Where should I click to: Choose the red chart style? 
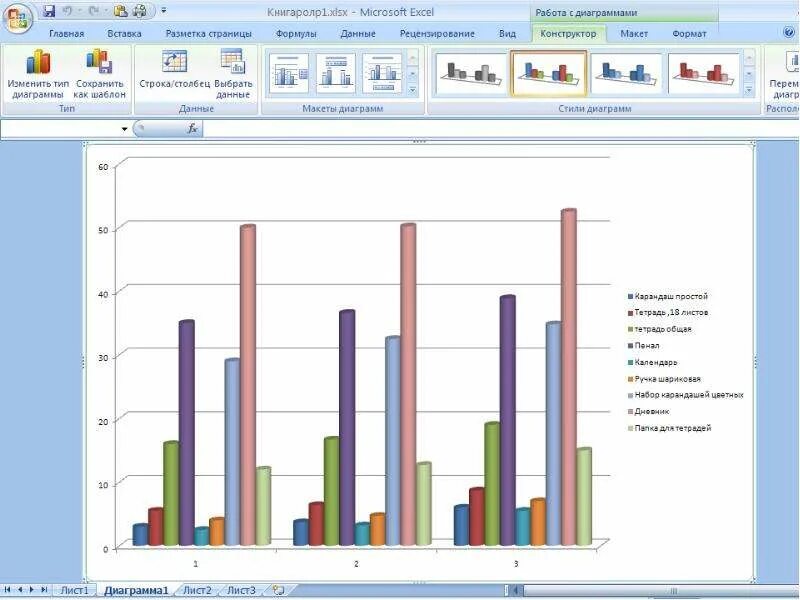(x=704, y=73)
